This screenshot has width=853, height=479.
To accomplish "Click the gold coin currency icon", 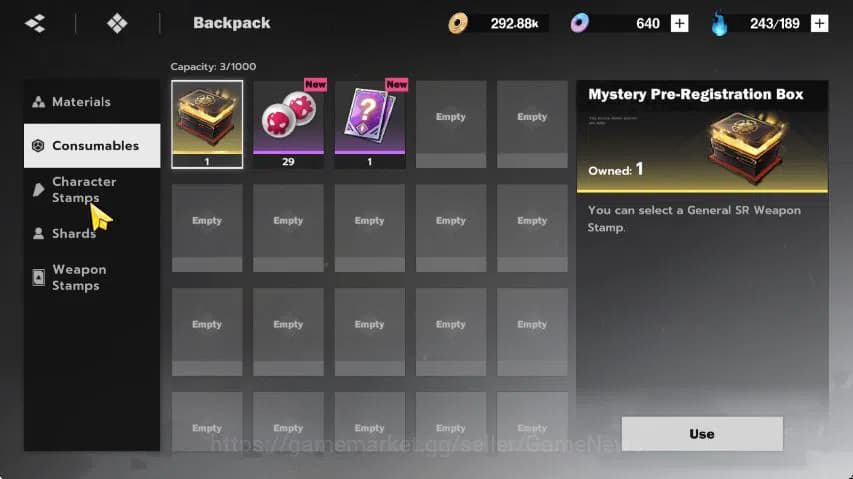I will [458, 23].
